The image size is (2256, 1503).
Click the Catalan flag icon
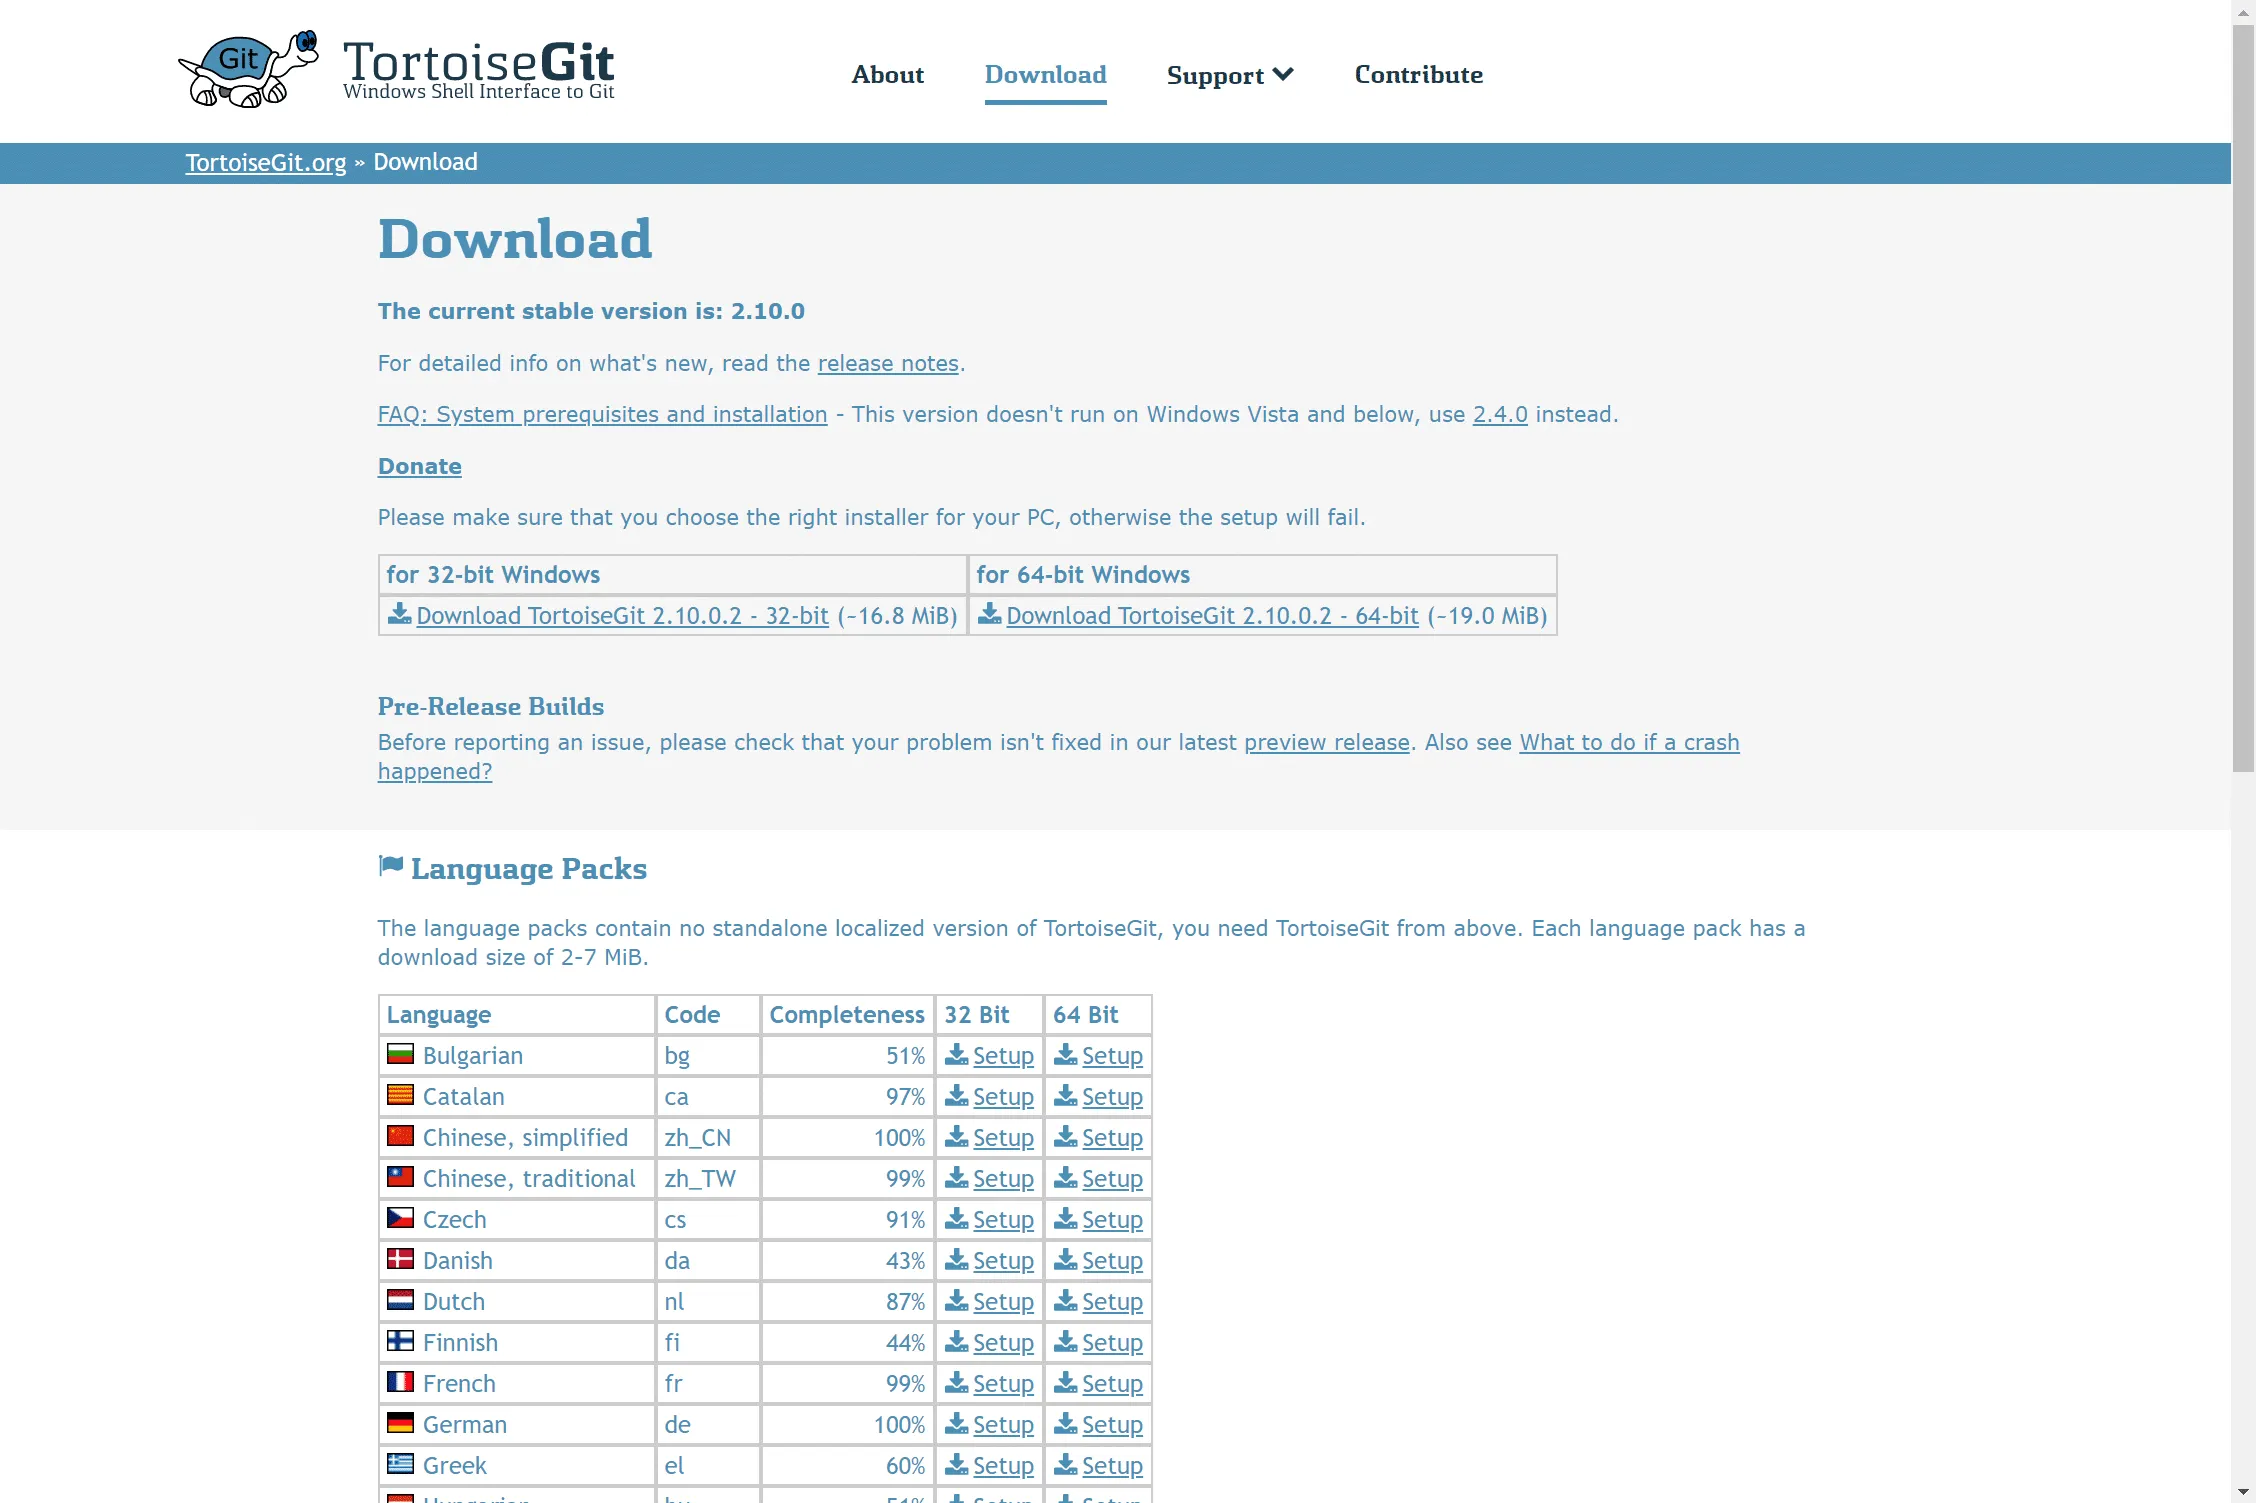pyautogui.click(x=400, y=1095)
